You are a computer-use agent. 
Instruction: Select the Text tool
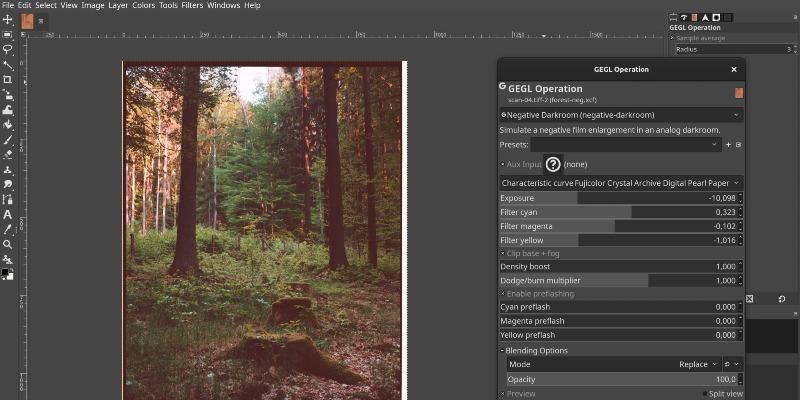pyautogui.click(x=7, y=214)
